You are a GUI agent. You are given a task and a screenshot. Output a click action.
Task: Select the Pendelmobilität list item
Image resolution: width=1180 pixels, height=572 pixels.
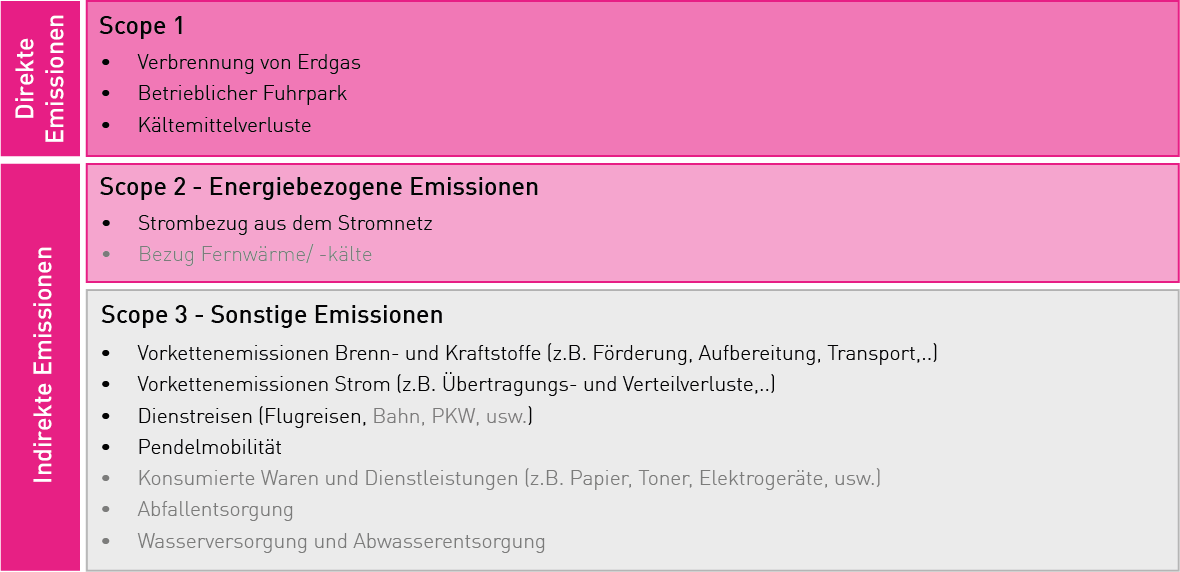[x=210, y=447]
